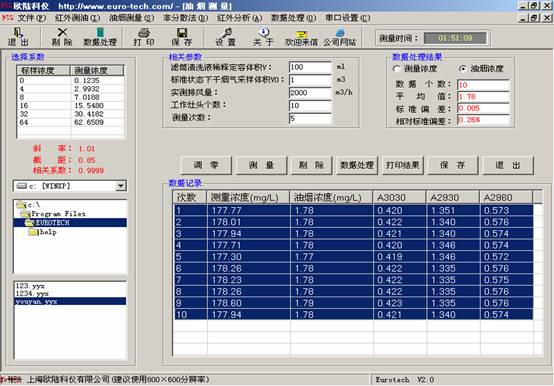
Task: Open the 文件(F) menu
Action: click(x=31, y=18)
